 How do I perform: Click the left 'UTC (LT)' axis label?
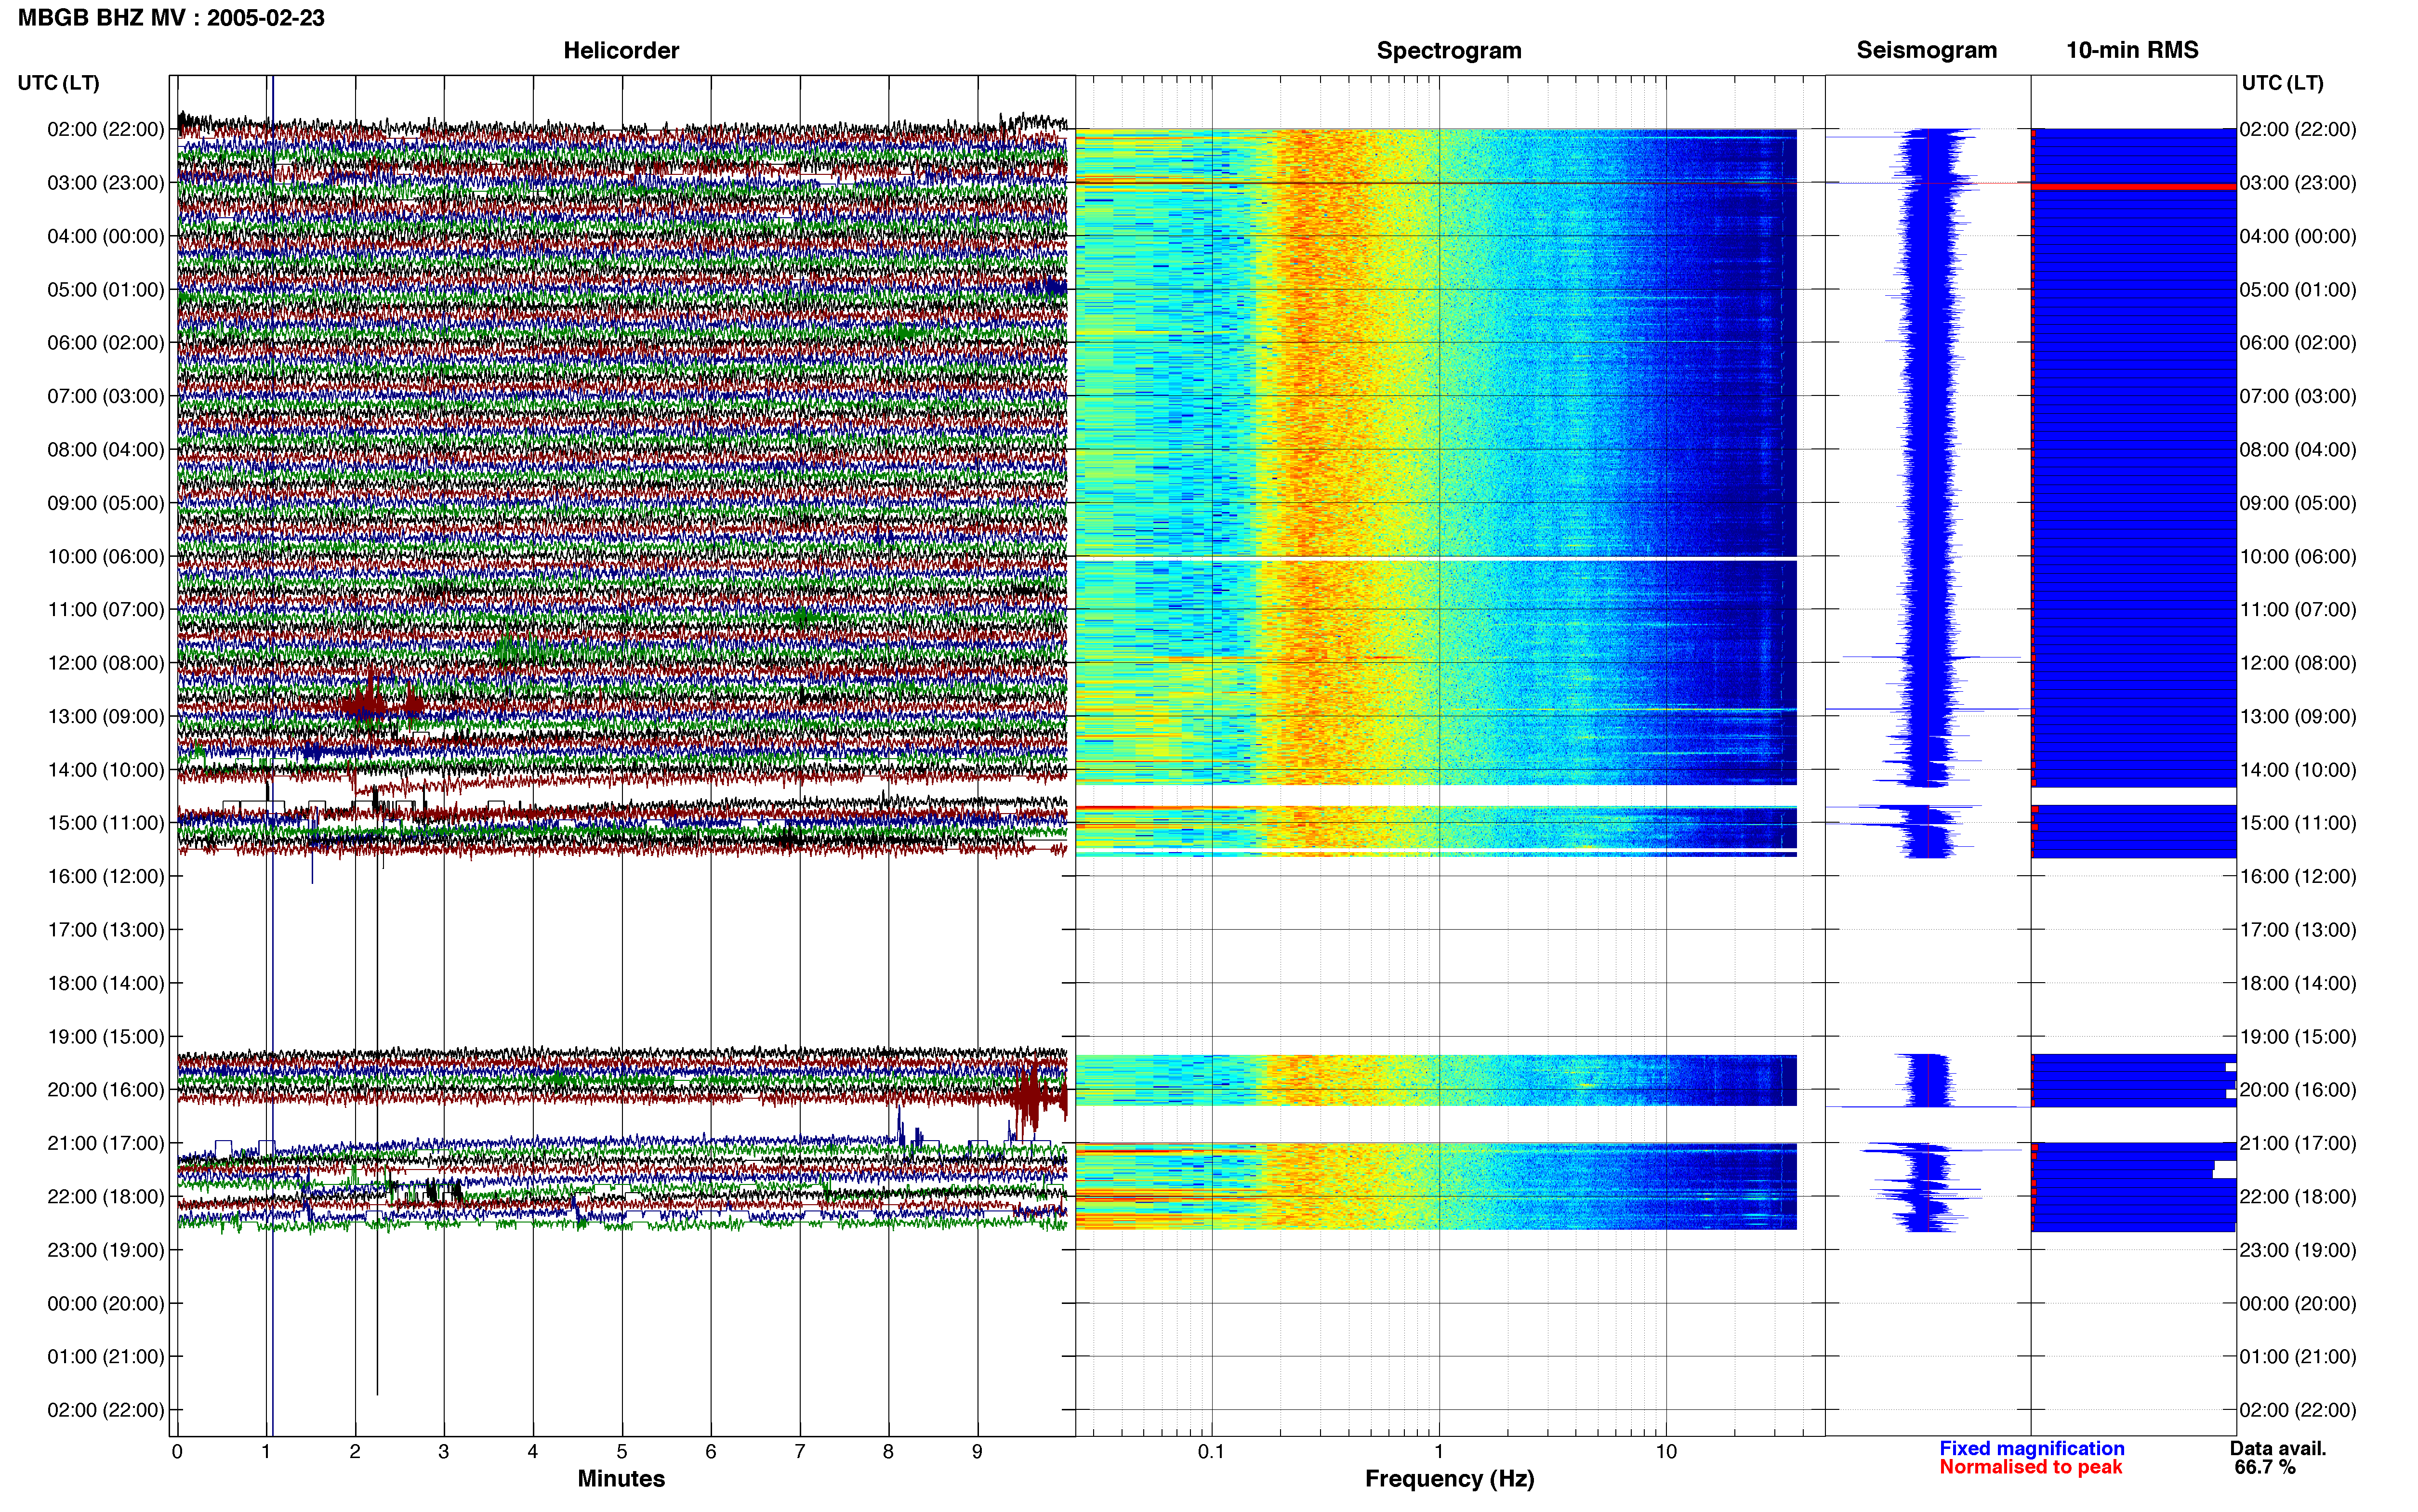58,83
